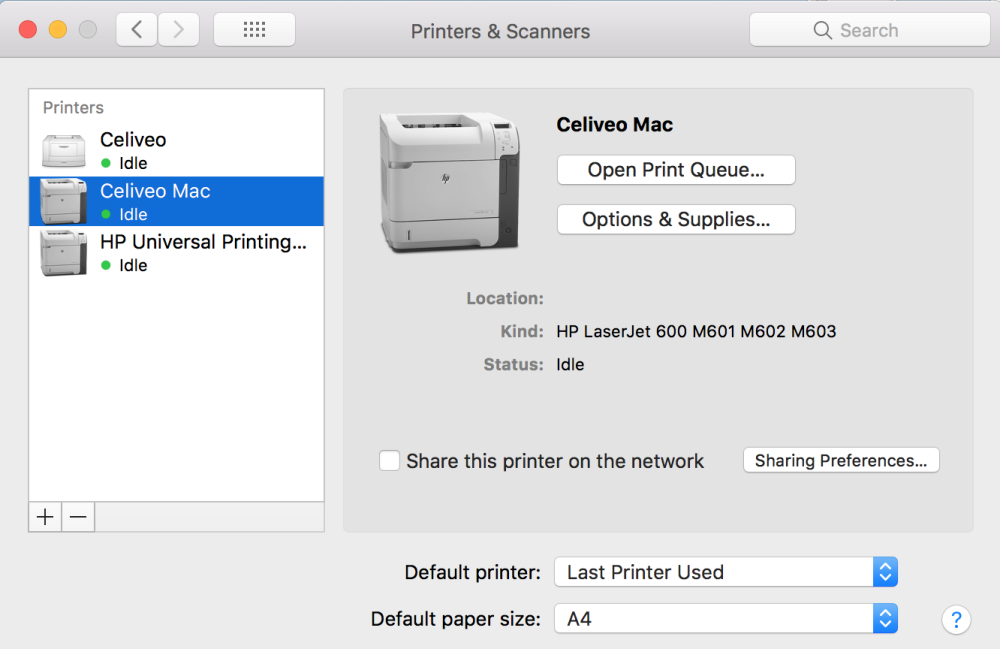Click the large HP LaserJet printer image
This screenshot has height=649, width=1000.
pos(449,181)
